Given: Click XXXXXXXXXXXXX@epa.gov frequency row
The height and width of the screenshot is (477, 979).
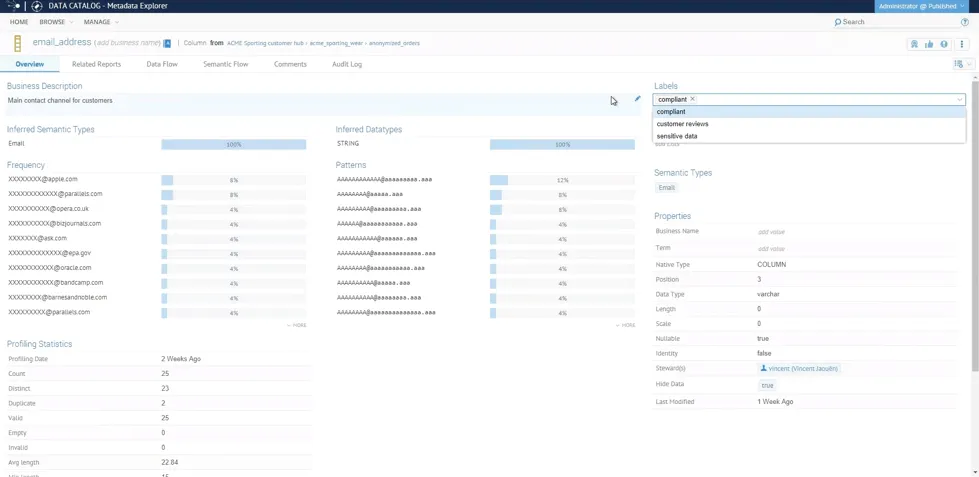Looking at the screenshot, I should point(157,253).
